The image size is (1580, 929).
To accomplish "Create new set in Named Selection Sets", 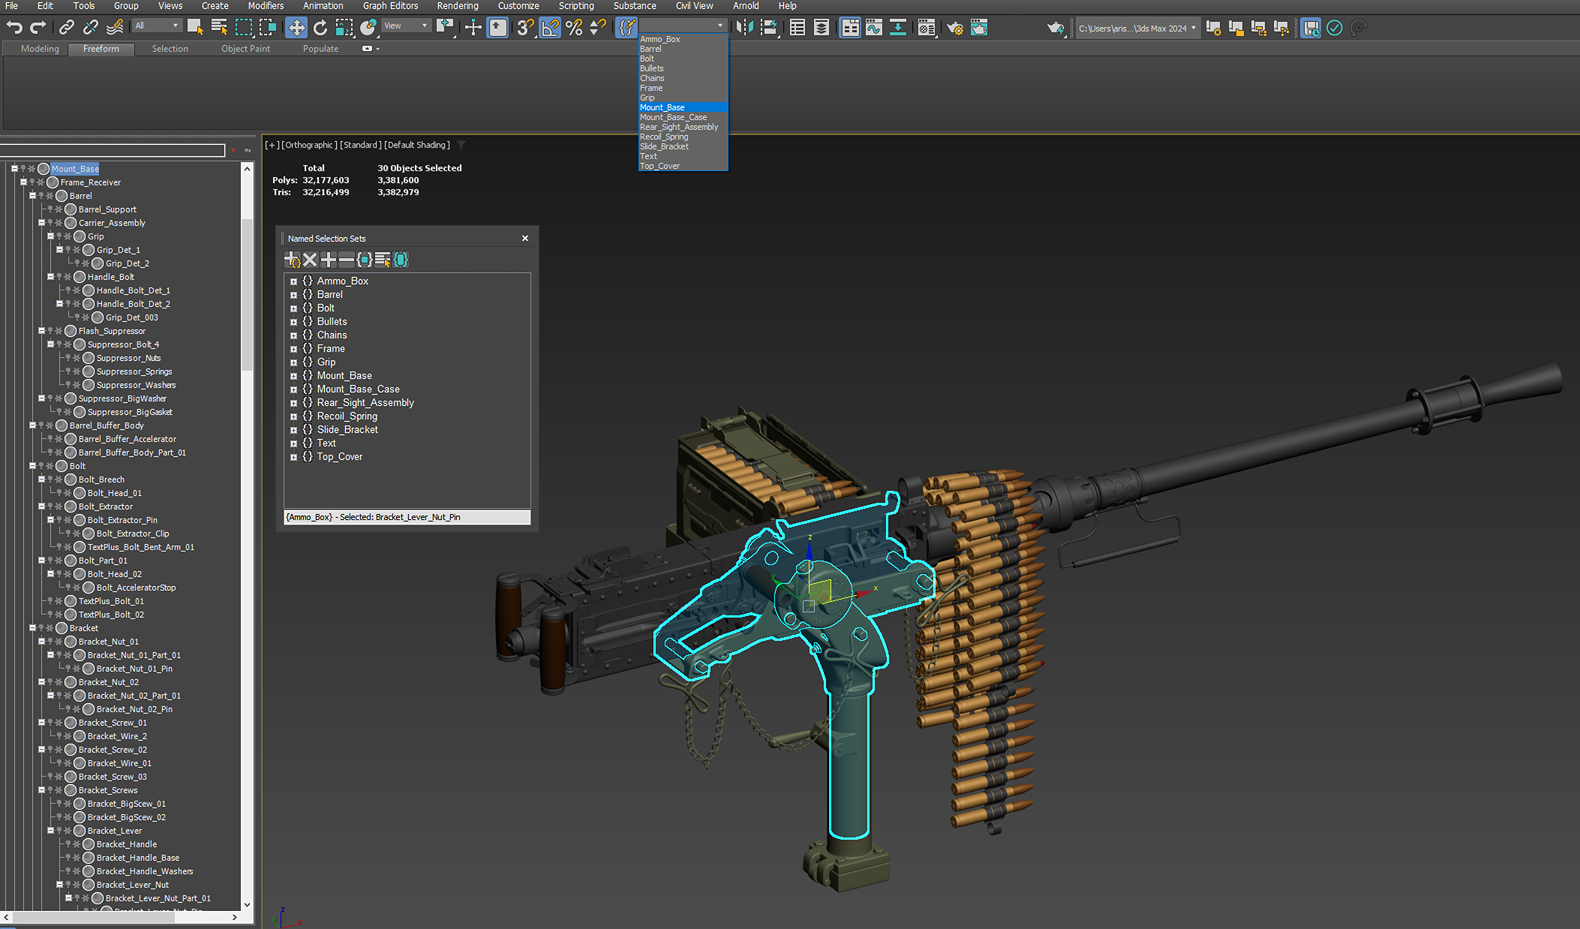I will pos(292,260).
